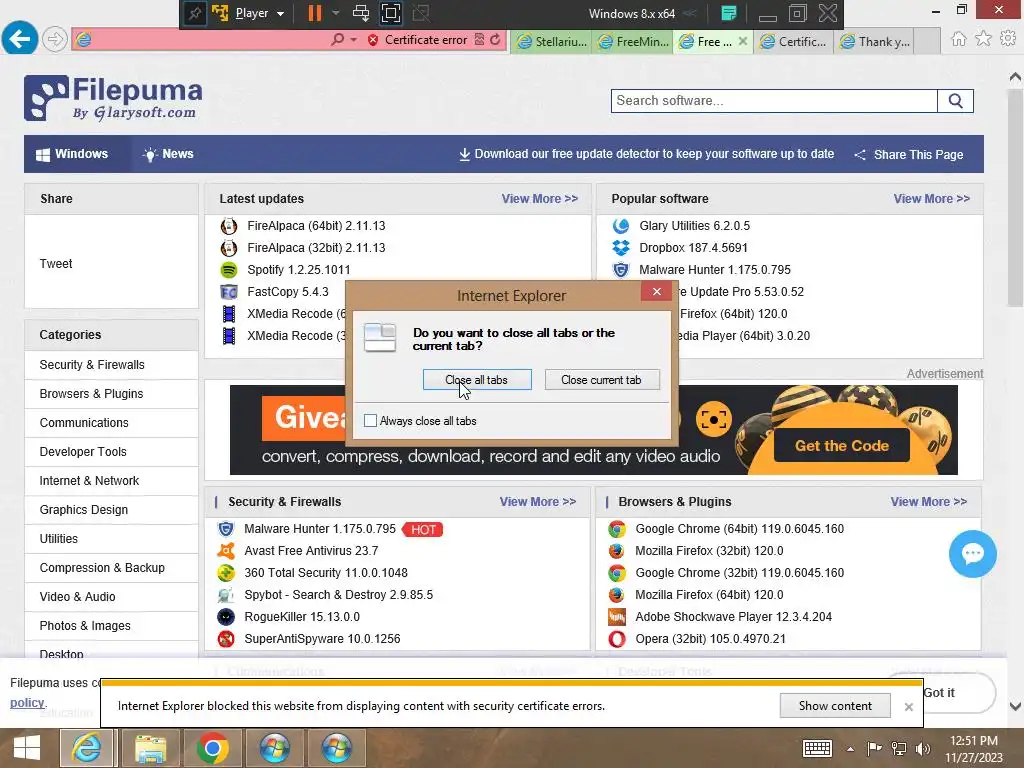Screen dimensions: 1024x768
Task: Click the IE forward arrow button
Action: point(55,39)
